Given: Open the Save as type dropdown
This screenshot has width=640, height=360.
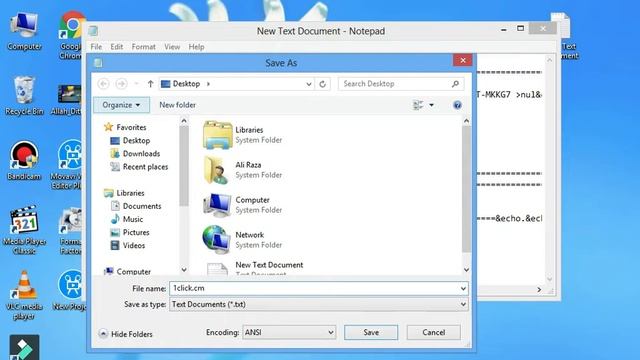Looking at the screenshot, I should click(319, 304).
